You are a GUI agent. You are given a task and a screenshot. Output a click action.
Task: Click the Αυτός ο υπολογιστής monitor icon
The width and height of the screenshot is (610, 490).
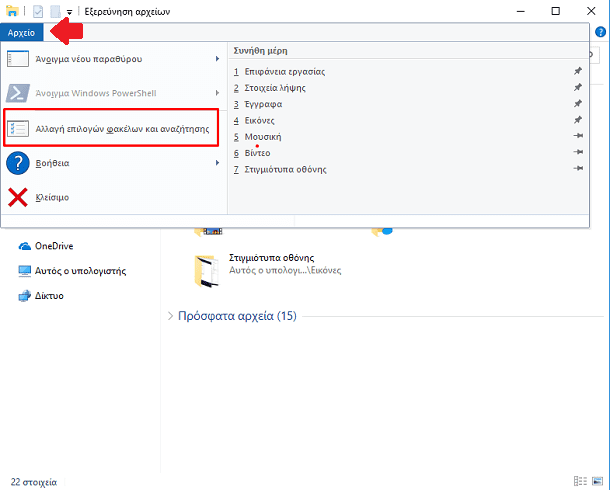pyautogui.click(x=25, y=271)
